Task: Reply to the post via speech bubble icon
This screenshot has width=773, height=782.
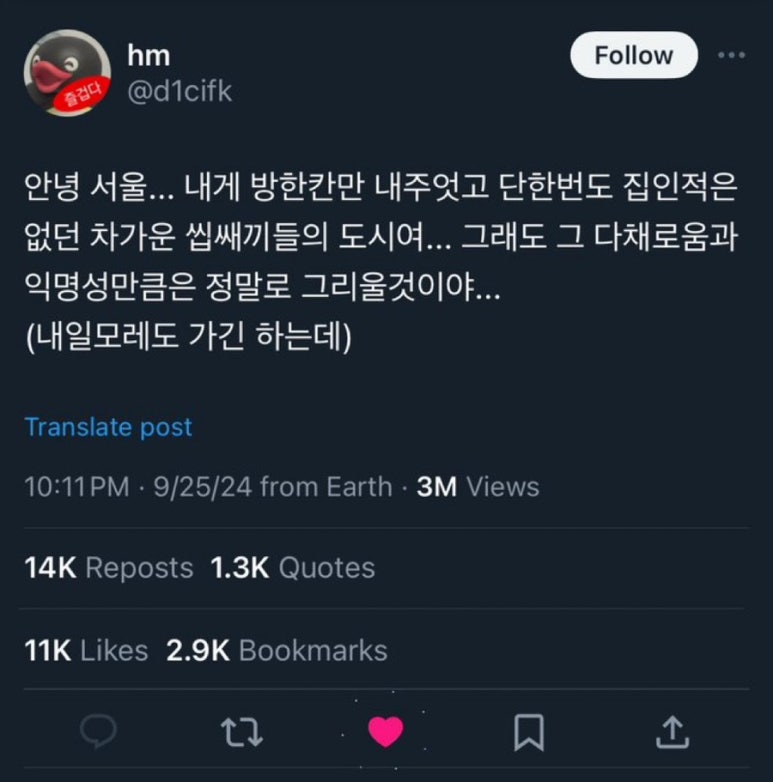Action: 97,733
